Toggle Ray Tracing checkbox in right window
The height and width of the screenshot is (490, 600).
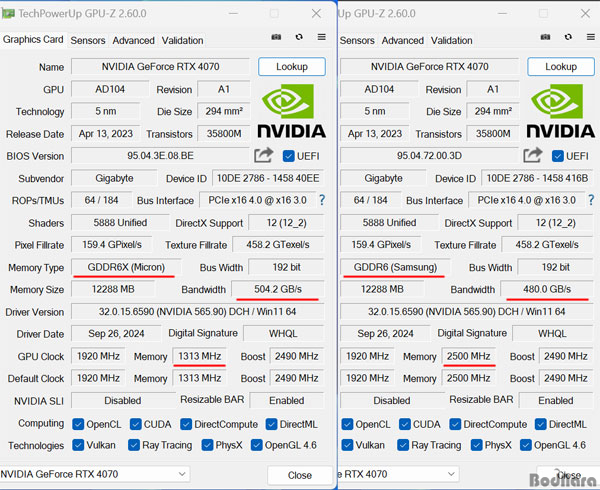click(403, 445)
